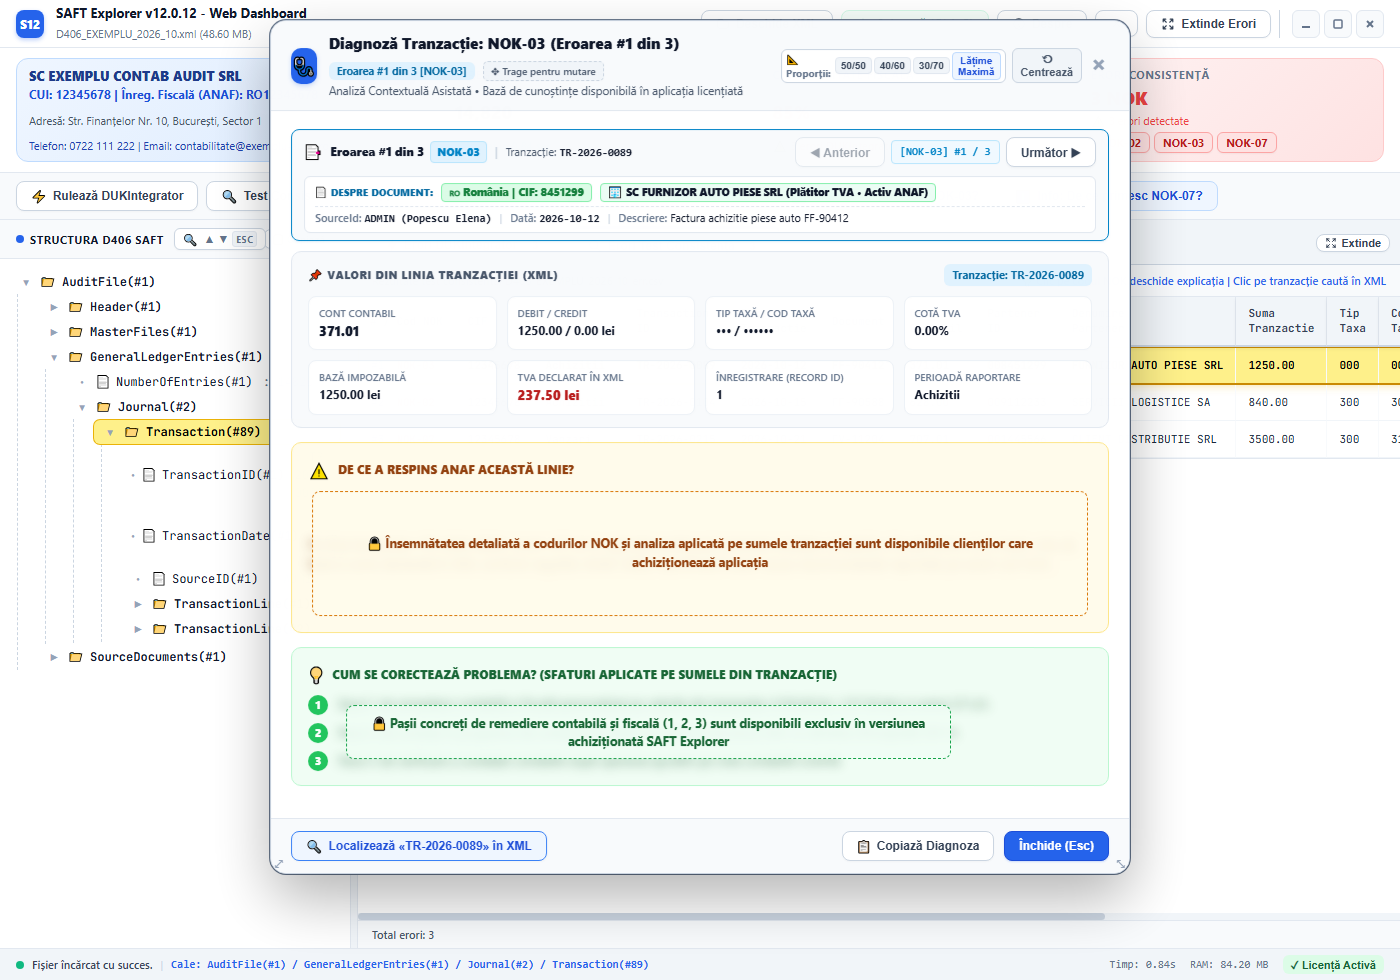Click the NOK-07 error tag in the background window
This screenshot has width=1400, height=980.
(1246, 143)
